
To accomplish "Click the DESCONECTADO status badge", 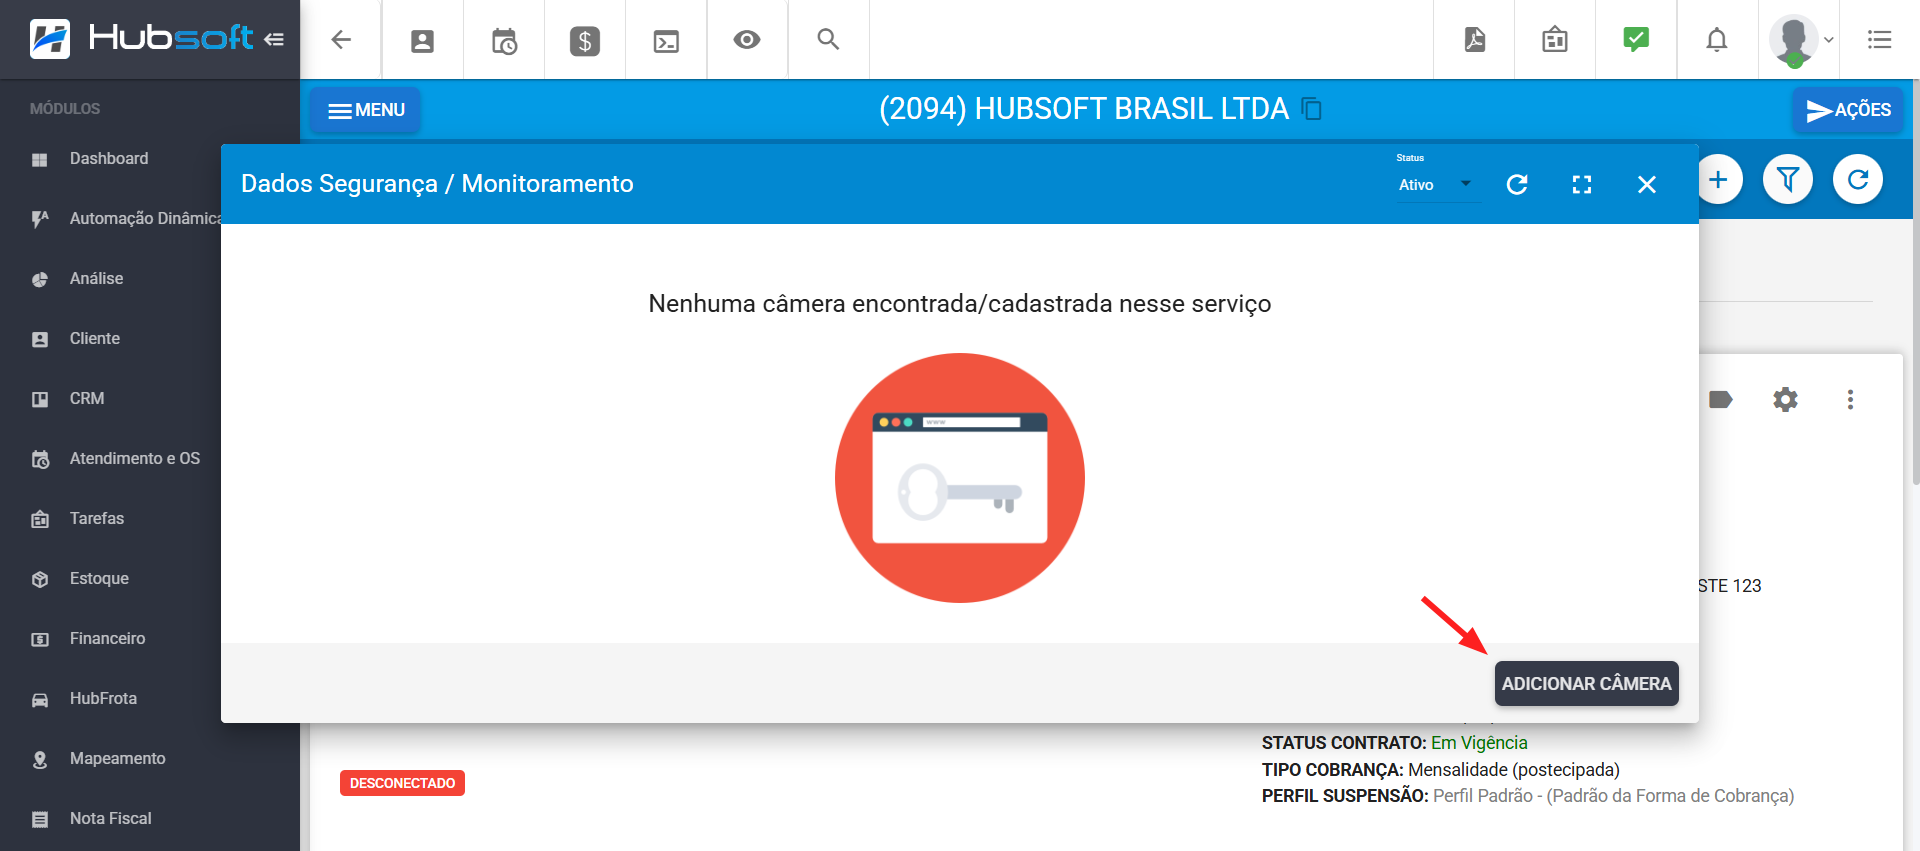I will pos(402,783).
